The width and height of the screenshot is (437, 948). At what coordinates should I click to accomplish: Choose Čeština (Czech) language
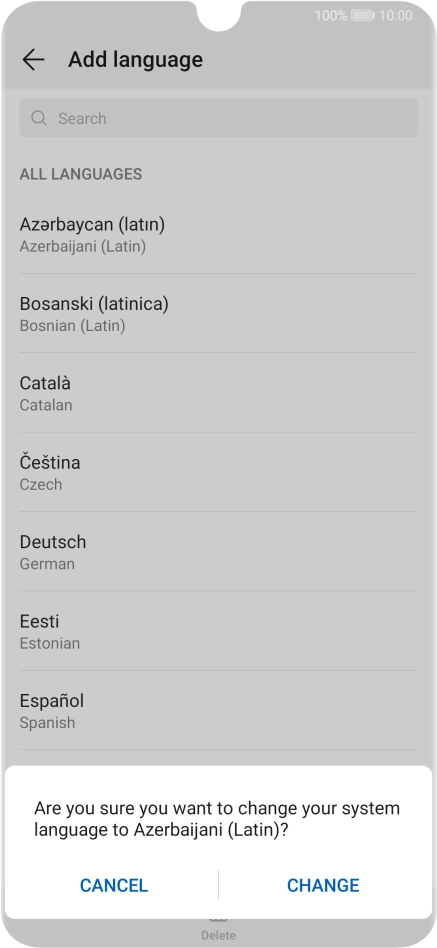pos(218,472)
